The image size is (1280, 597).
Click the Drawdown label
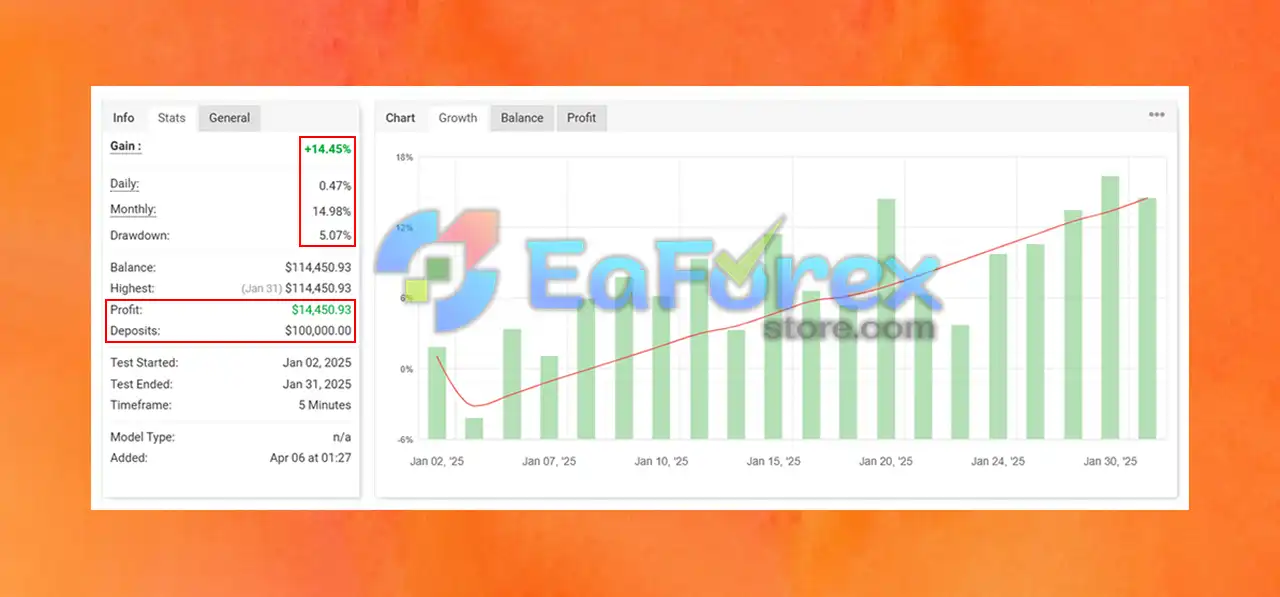[x=140, y=236]
